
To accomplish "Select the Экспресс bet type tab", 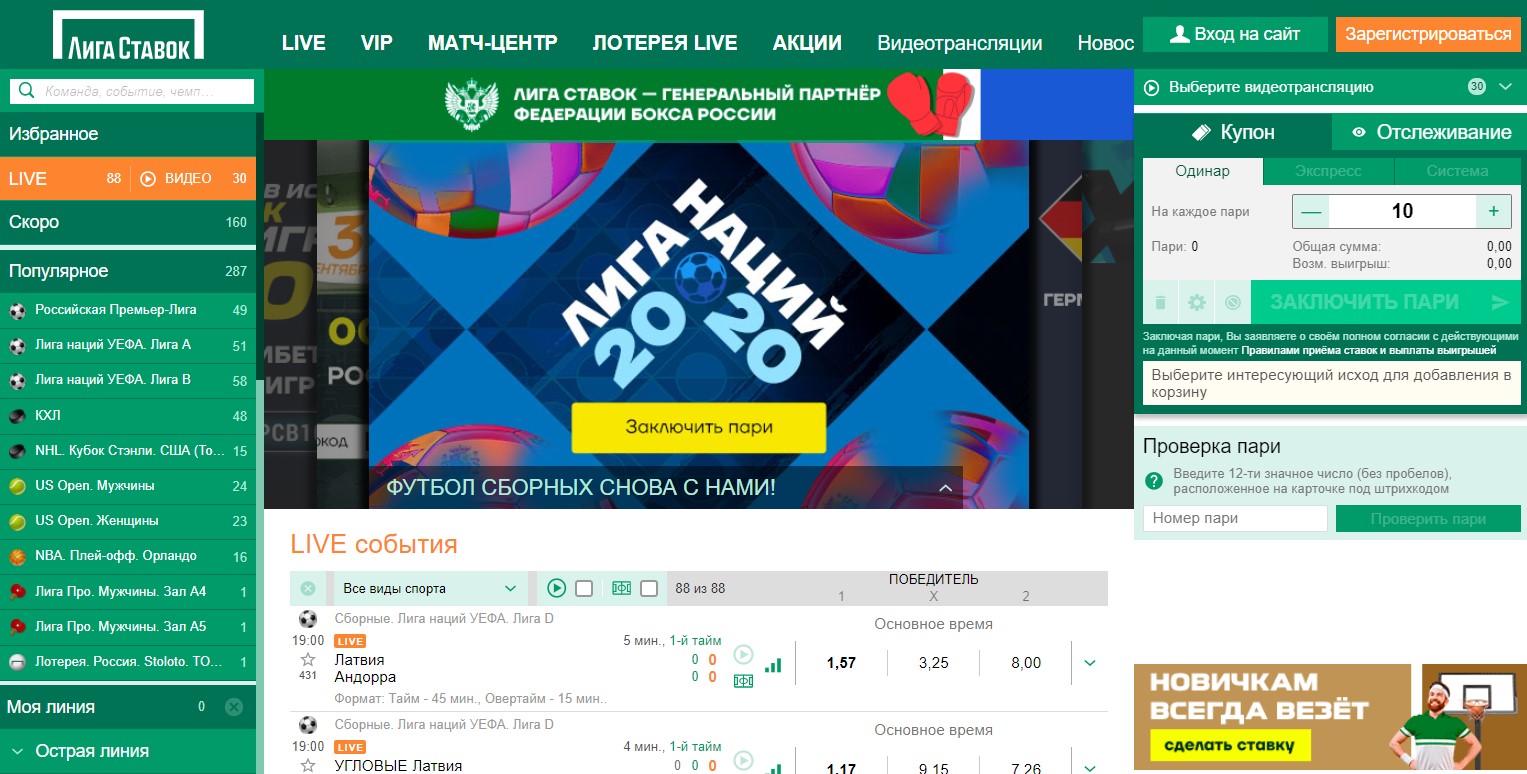I will [1328, 171].
